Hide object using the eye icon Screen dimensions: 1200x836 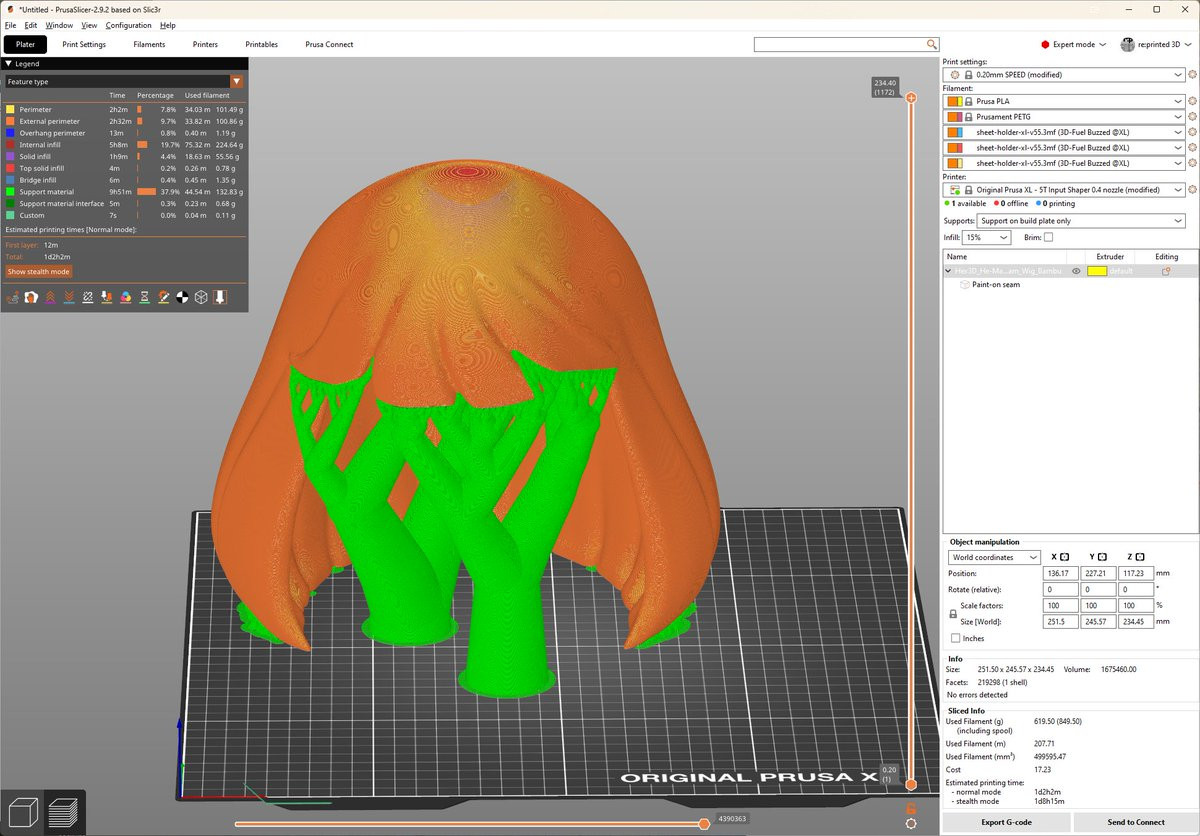1076,271
